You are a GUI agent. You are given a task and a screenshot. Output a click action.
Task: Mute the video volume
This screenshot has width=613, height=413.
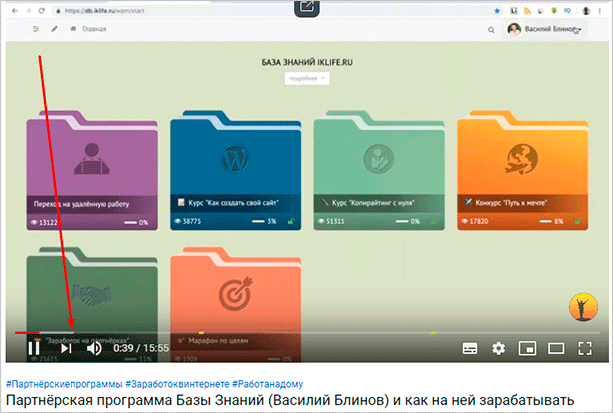[x=94, y=348]
